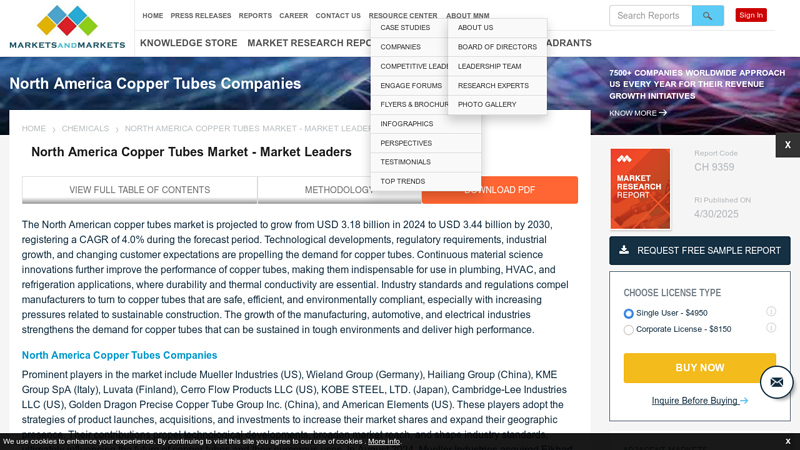The image size is (800, 450).
Task: Close the side panel with the X button
Action: tap(788, 145)
